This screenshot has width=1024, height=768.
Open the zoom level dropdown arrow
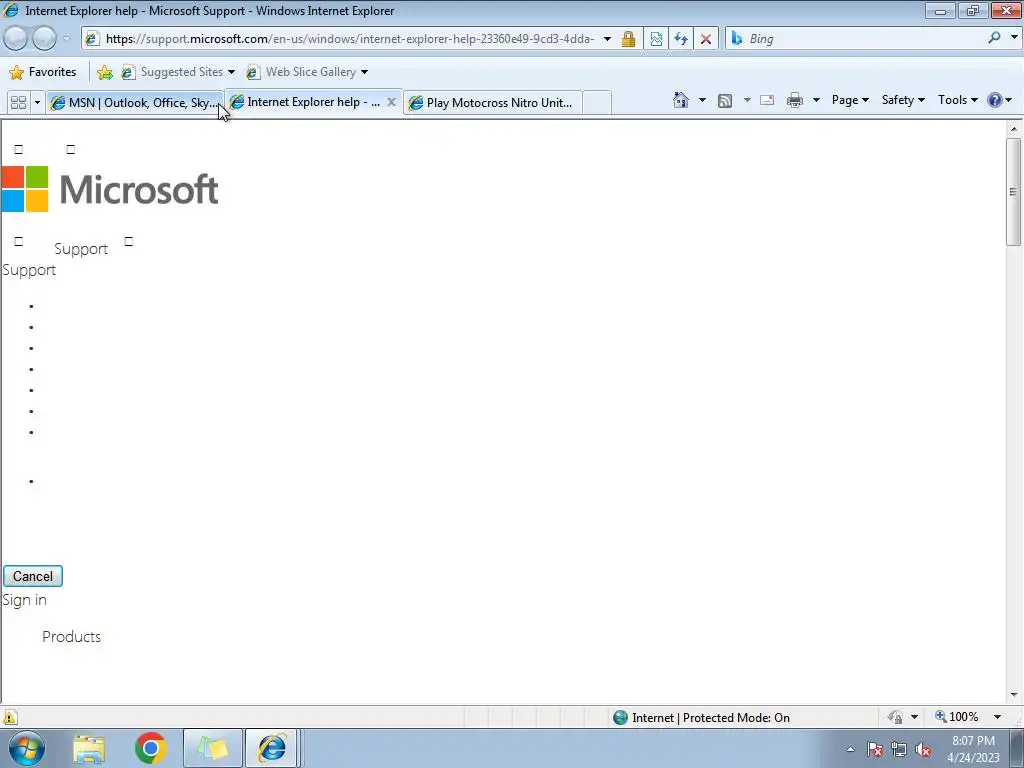pos(997,717)
